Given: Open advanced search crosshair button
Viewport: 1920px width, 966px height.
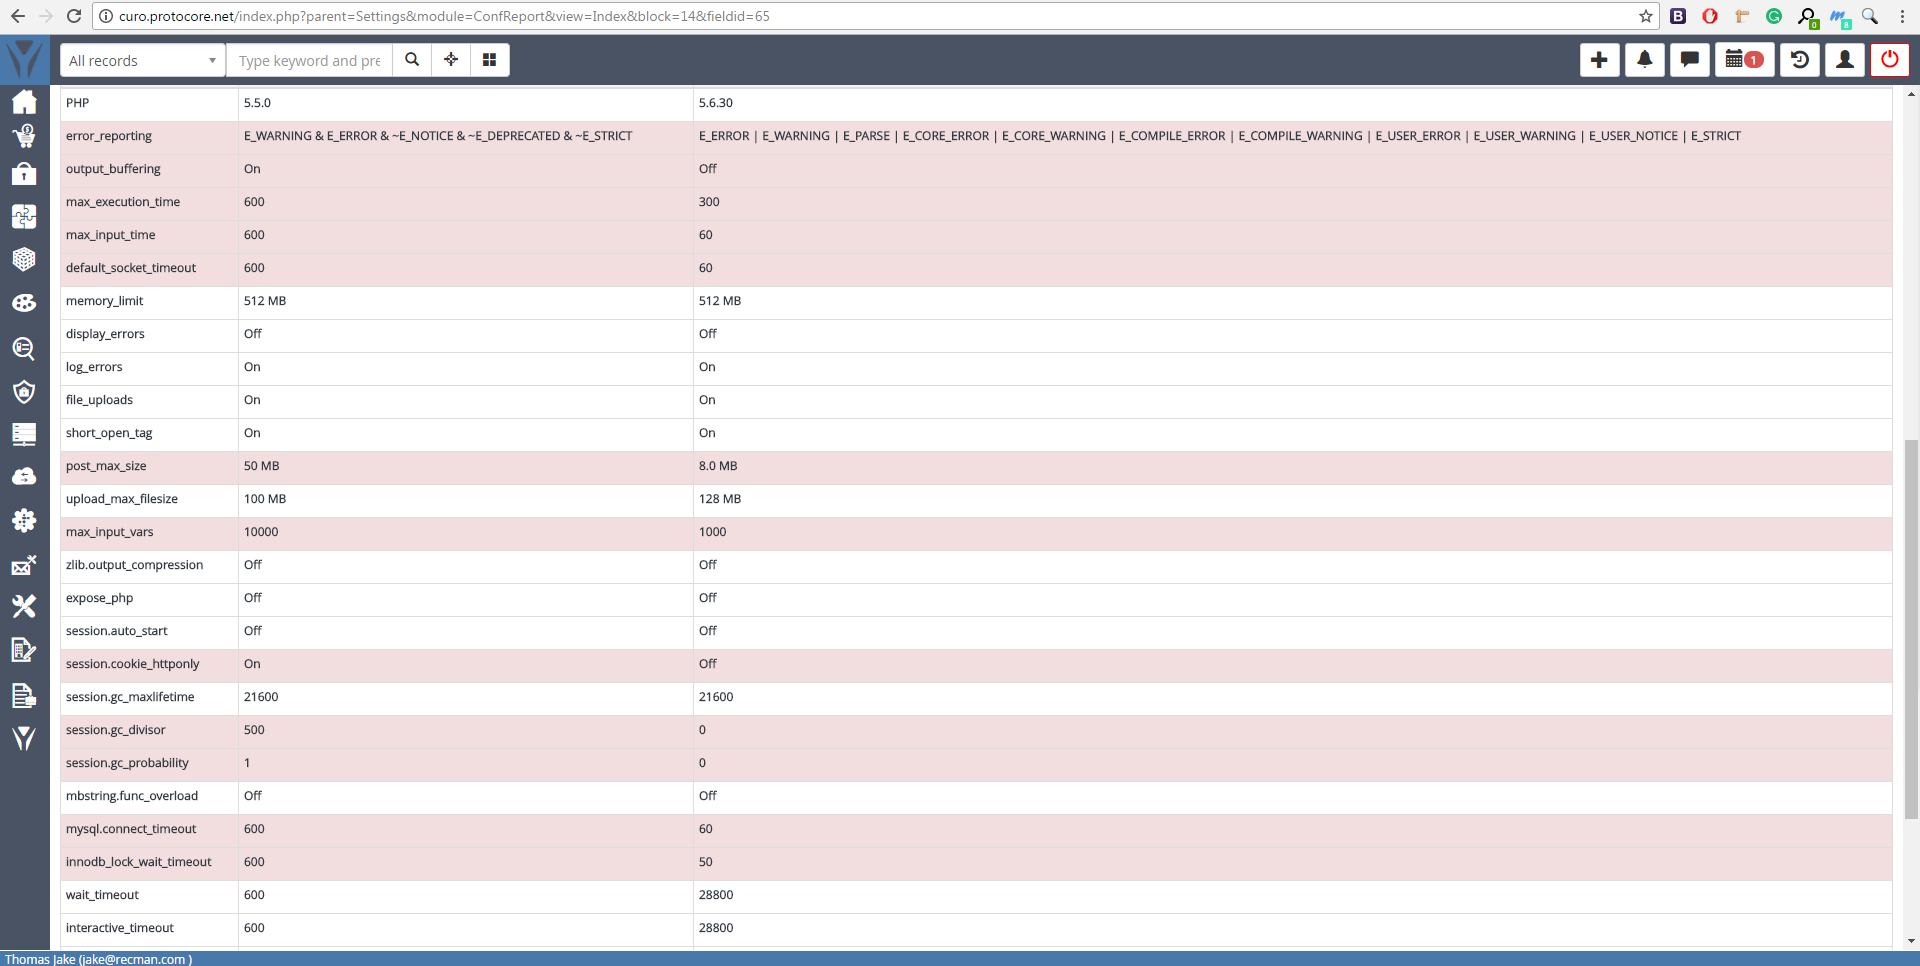Looking at the screenshot, I should pyautogui.click(x=451, y=60).
